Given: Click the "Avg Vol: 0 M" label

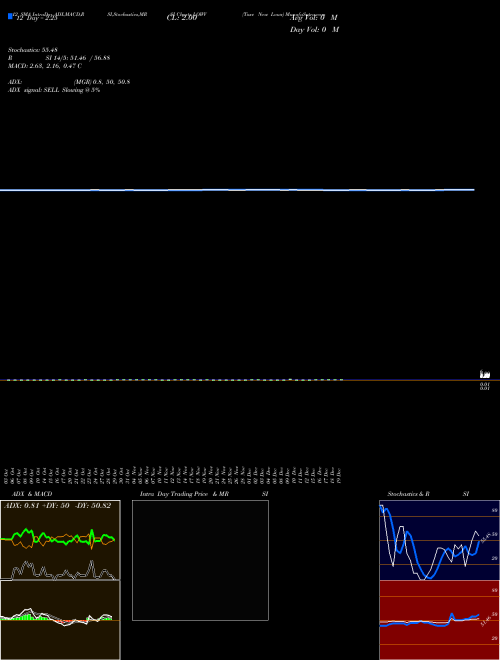Looking at the screenshot, I should pos(314,18).
